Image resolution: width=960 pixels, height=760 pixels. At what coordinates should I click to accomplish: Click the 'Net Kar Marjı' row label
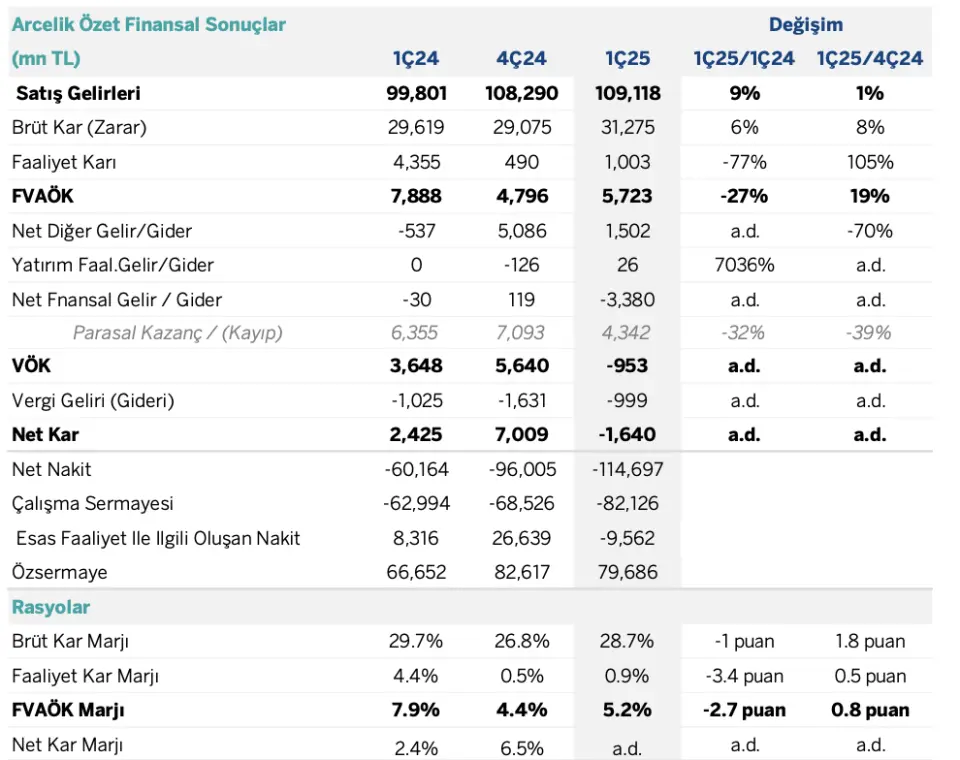(x=67, y=745)
